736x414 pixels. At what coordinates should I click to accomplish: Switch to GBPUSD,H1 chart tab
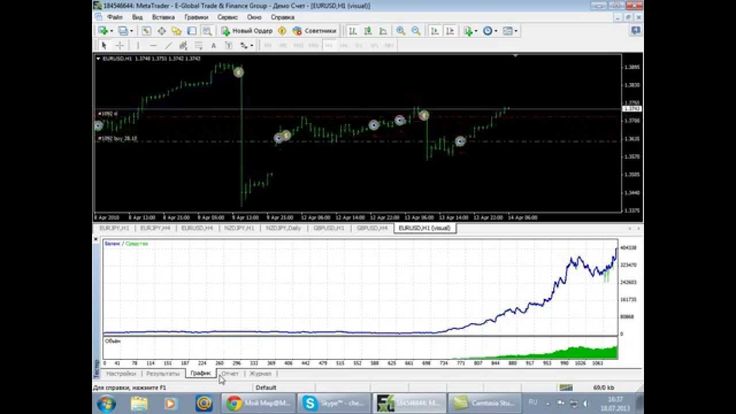(329, 228)
